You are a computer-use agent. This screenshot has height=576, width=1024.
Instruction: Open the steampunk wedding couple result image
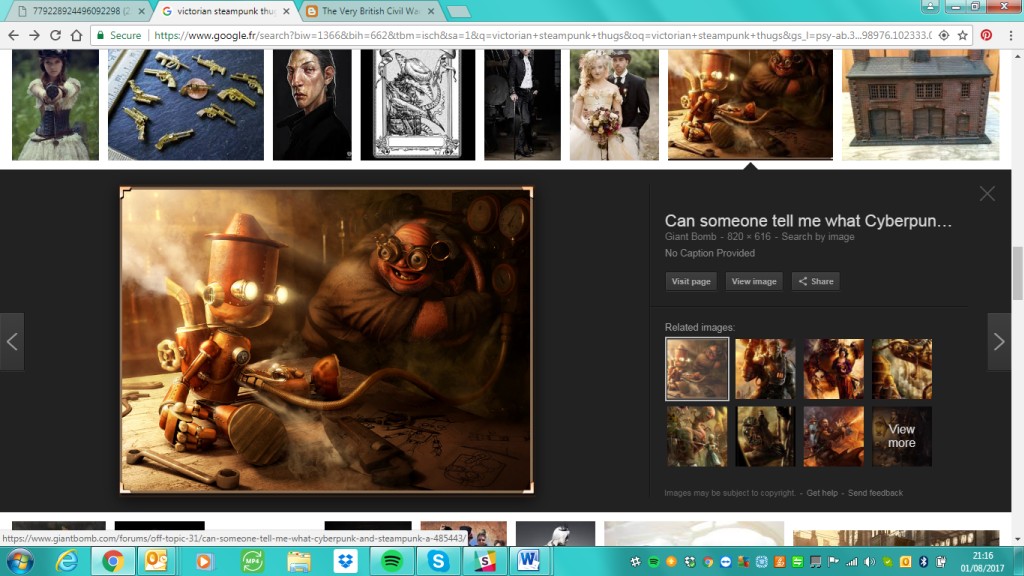pyautogui.click(x=615, y=104)
